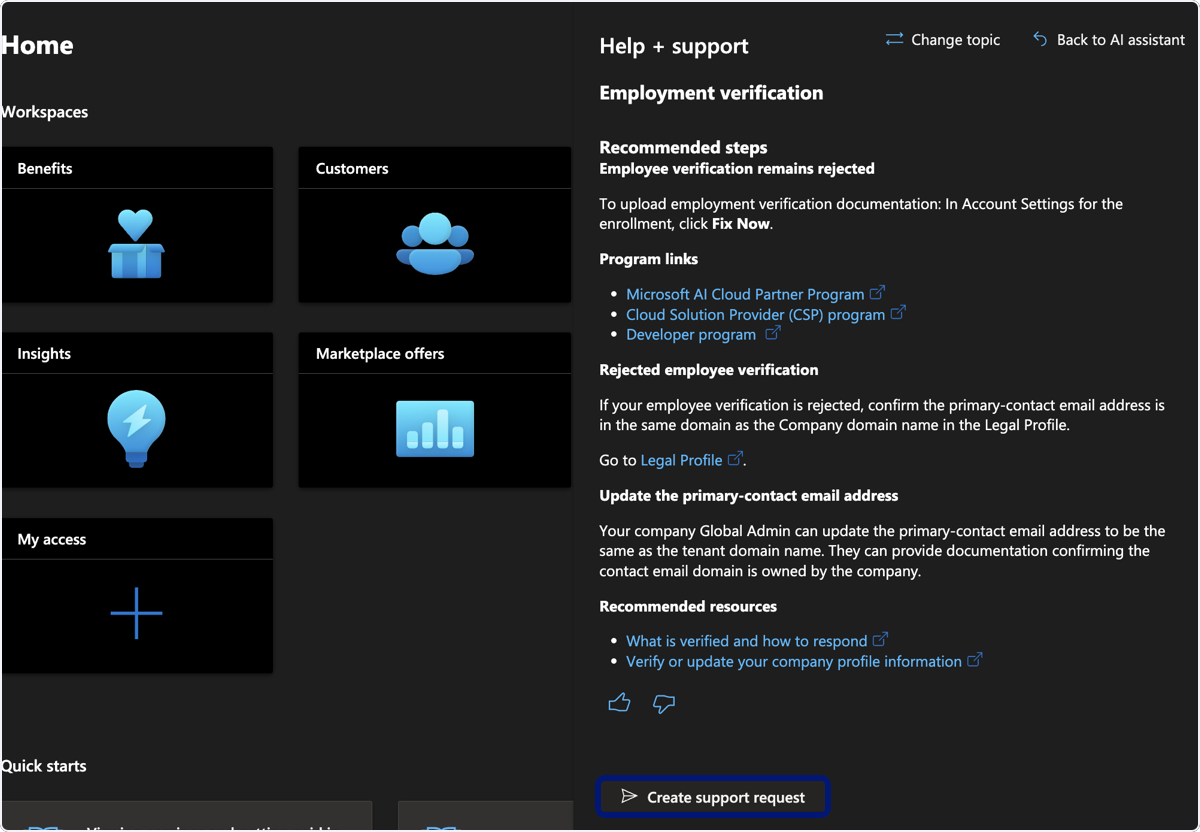Click the thumbs down feedback icon
1200x832 pixels.
click(664, 704)
